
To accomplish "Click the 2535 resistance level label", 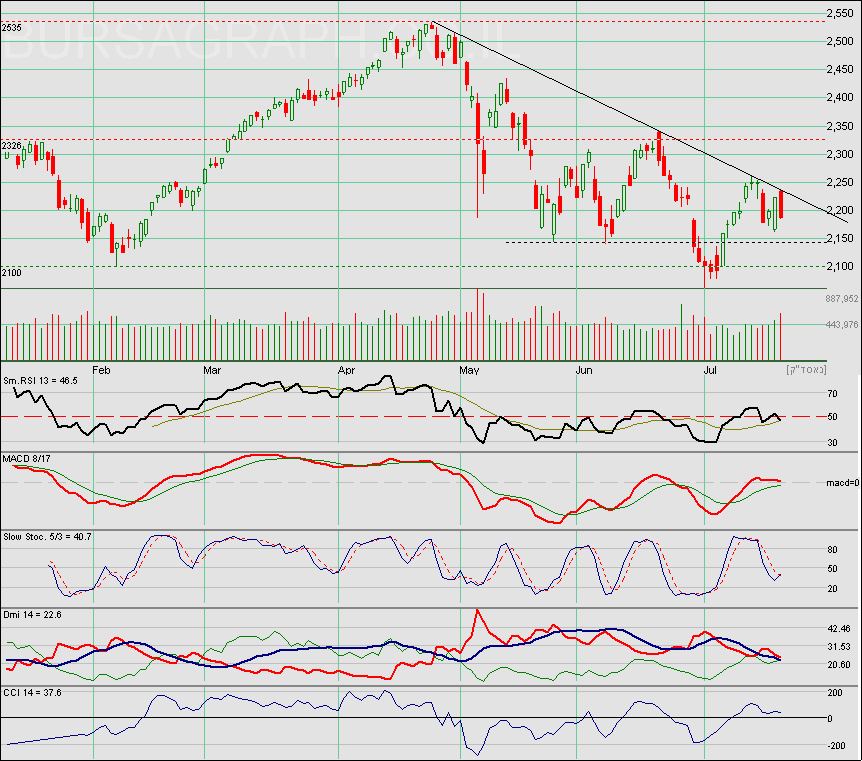I will [12, 27].
